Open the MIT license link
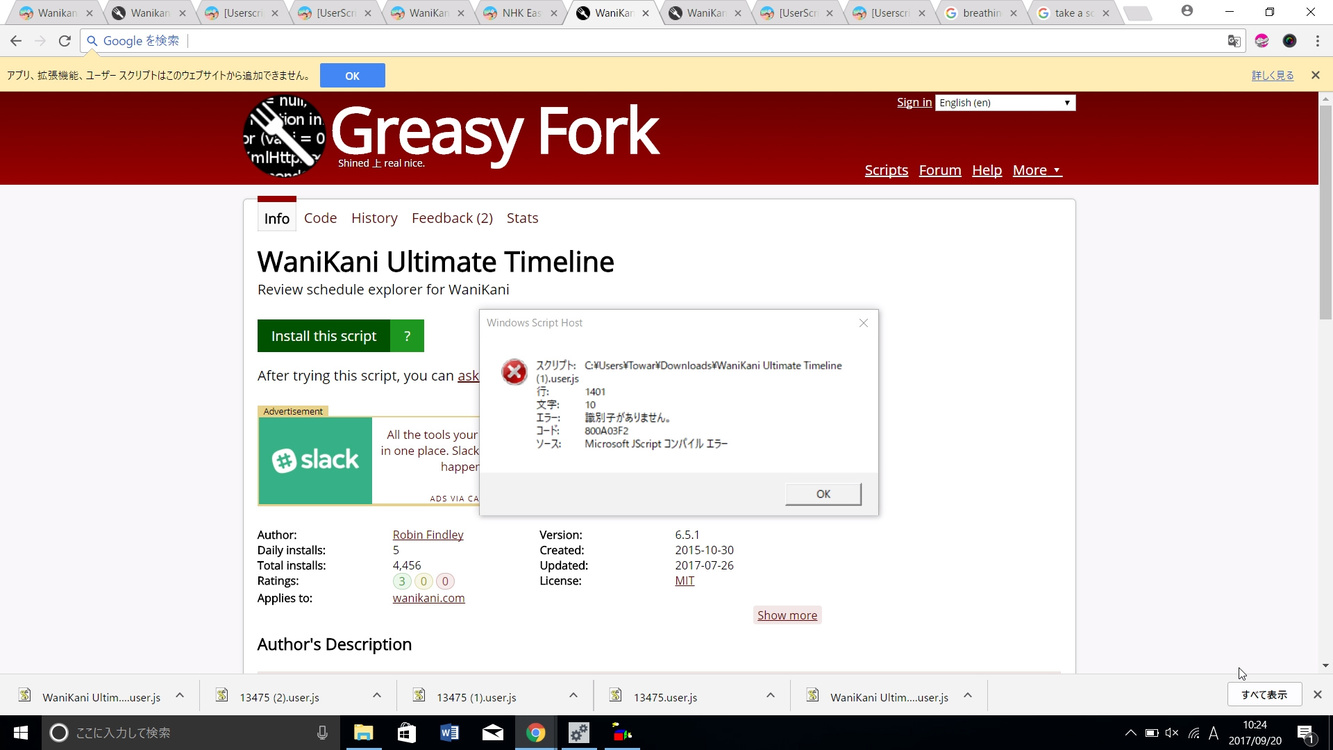 (x=685, y=581)
